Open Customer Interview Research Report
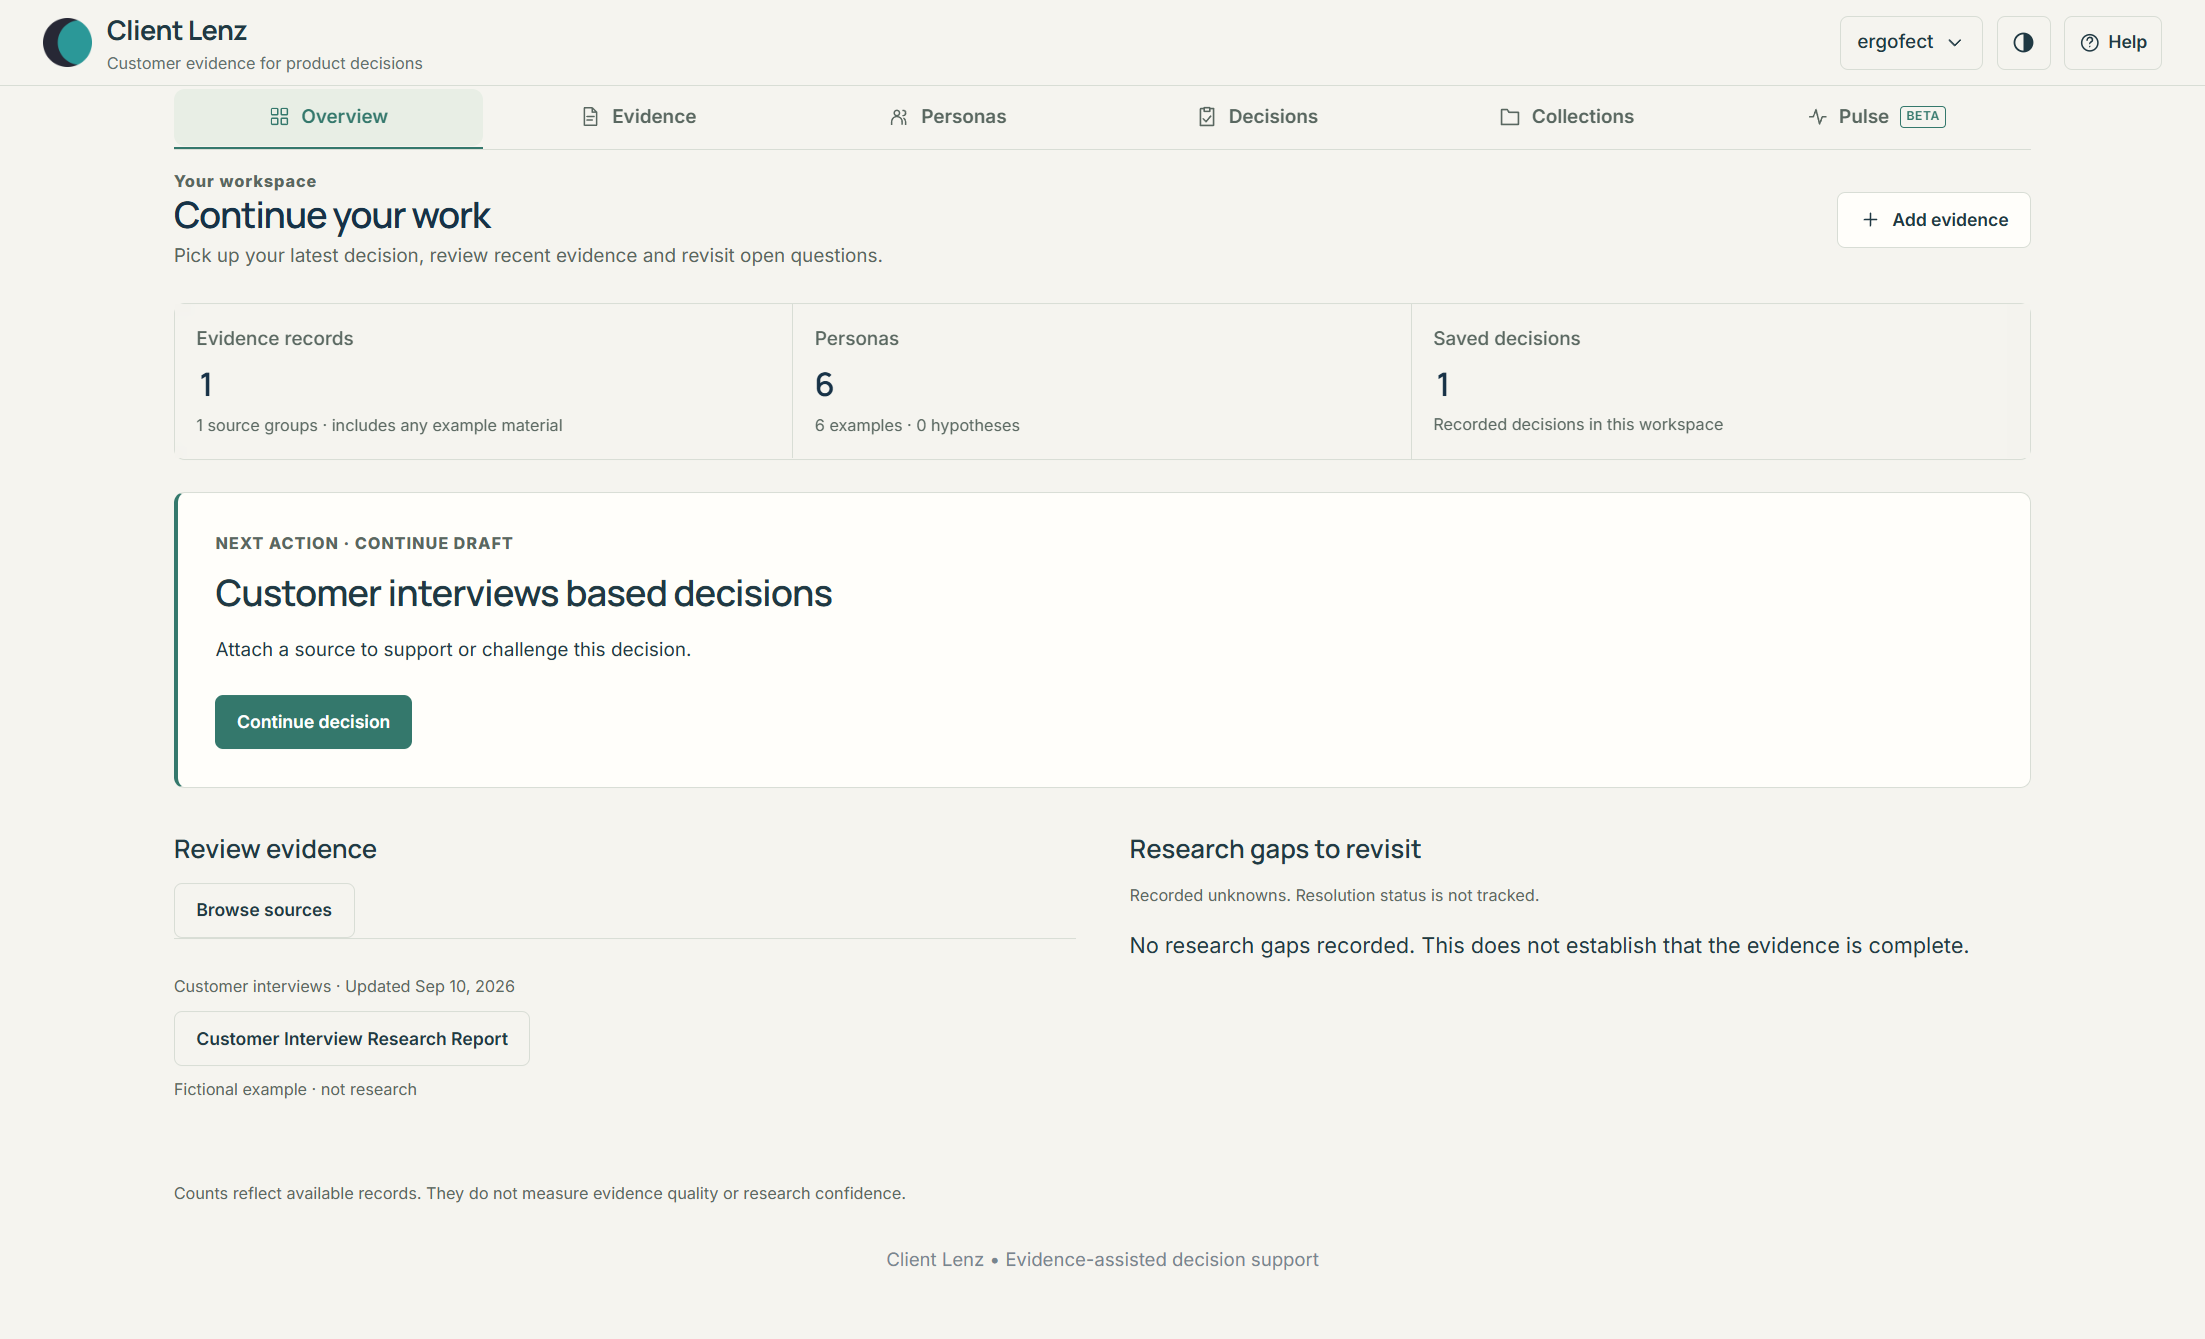The height and width of the screenshot is (1339, 2205). click(352, 1039)
